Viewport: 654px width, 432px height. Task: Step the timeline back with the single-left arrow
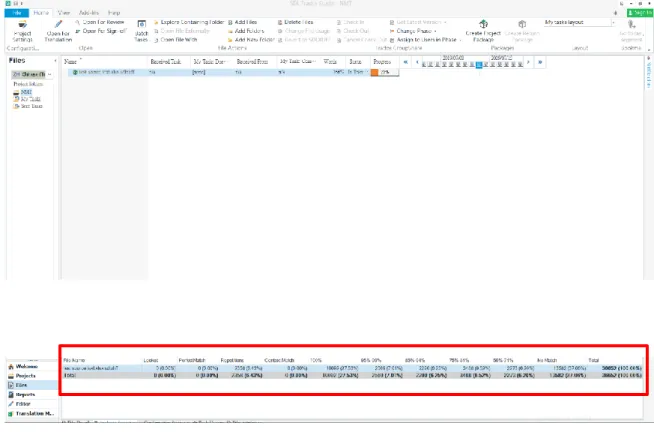[417, 62]
